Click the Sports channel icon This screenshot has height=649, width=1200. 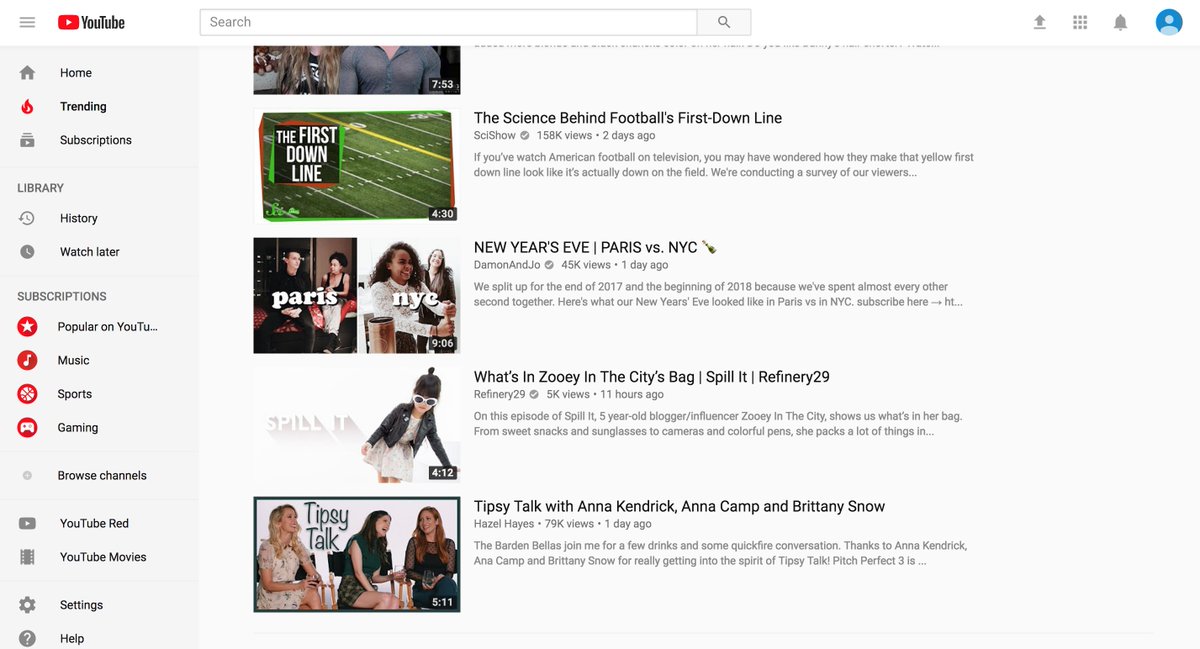27,394
